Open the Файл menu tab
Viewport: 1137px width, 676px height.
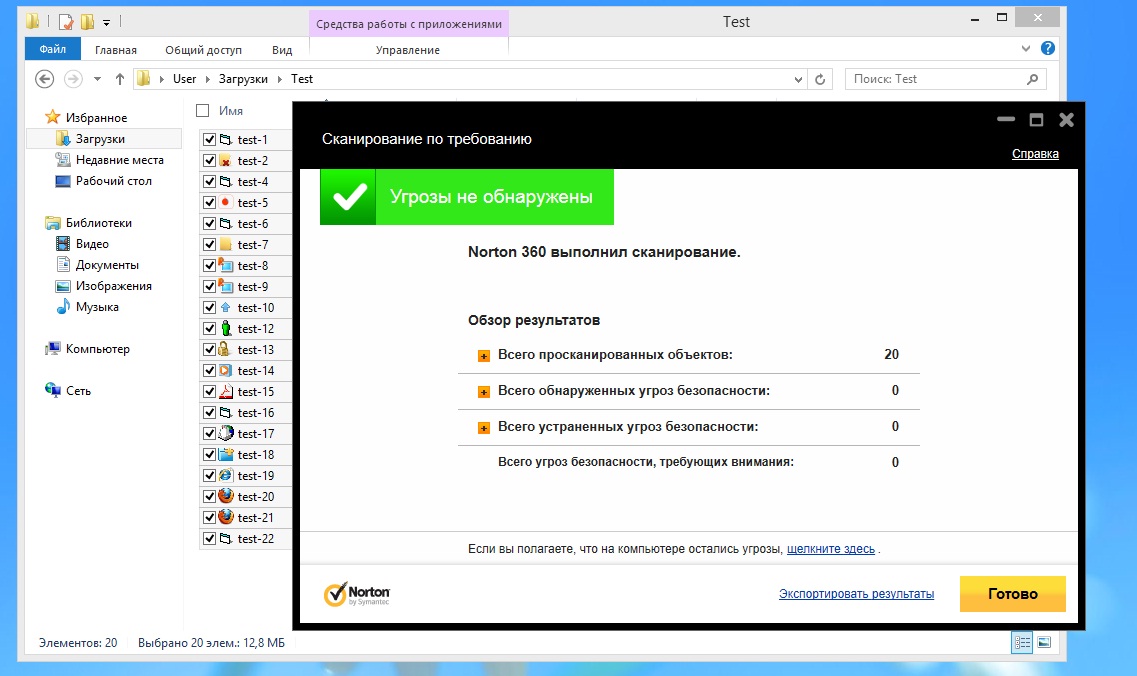coord(53,49)
